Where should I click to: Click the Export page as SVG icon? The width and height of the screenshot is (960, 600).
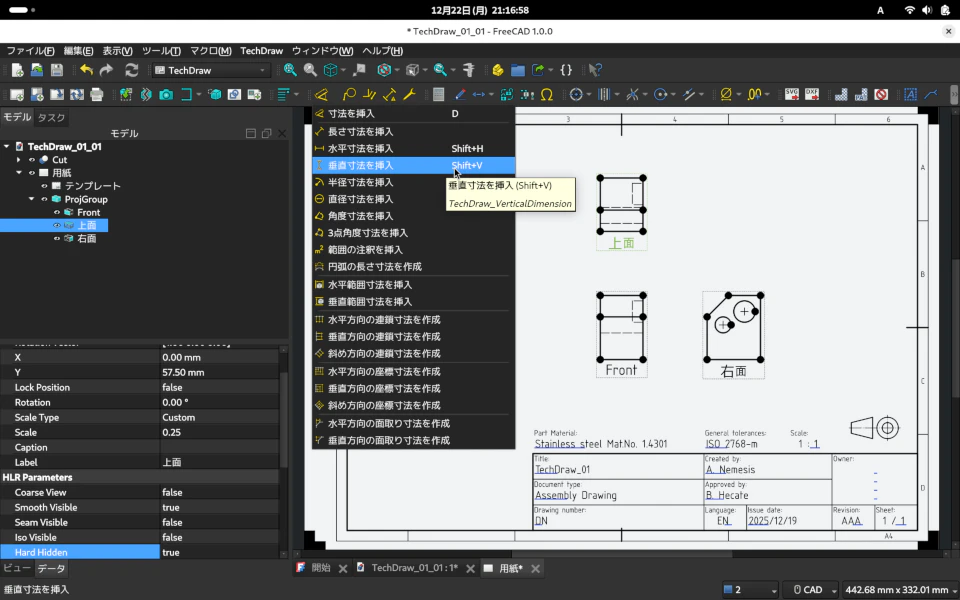(792, 94)
